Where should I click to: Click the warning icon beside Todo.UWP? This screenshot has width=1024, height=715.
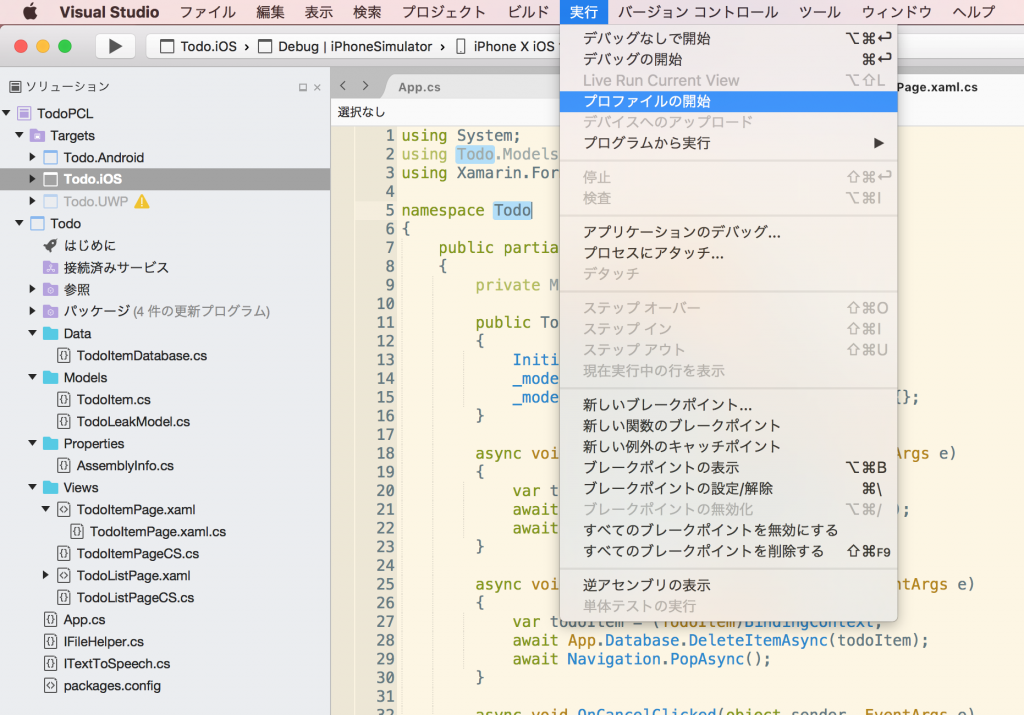pos(142,201)
